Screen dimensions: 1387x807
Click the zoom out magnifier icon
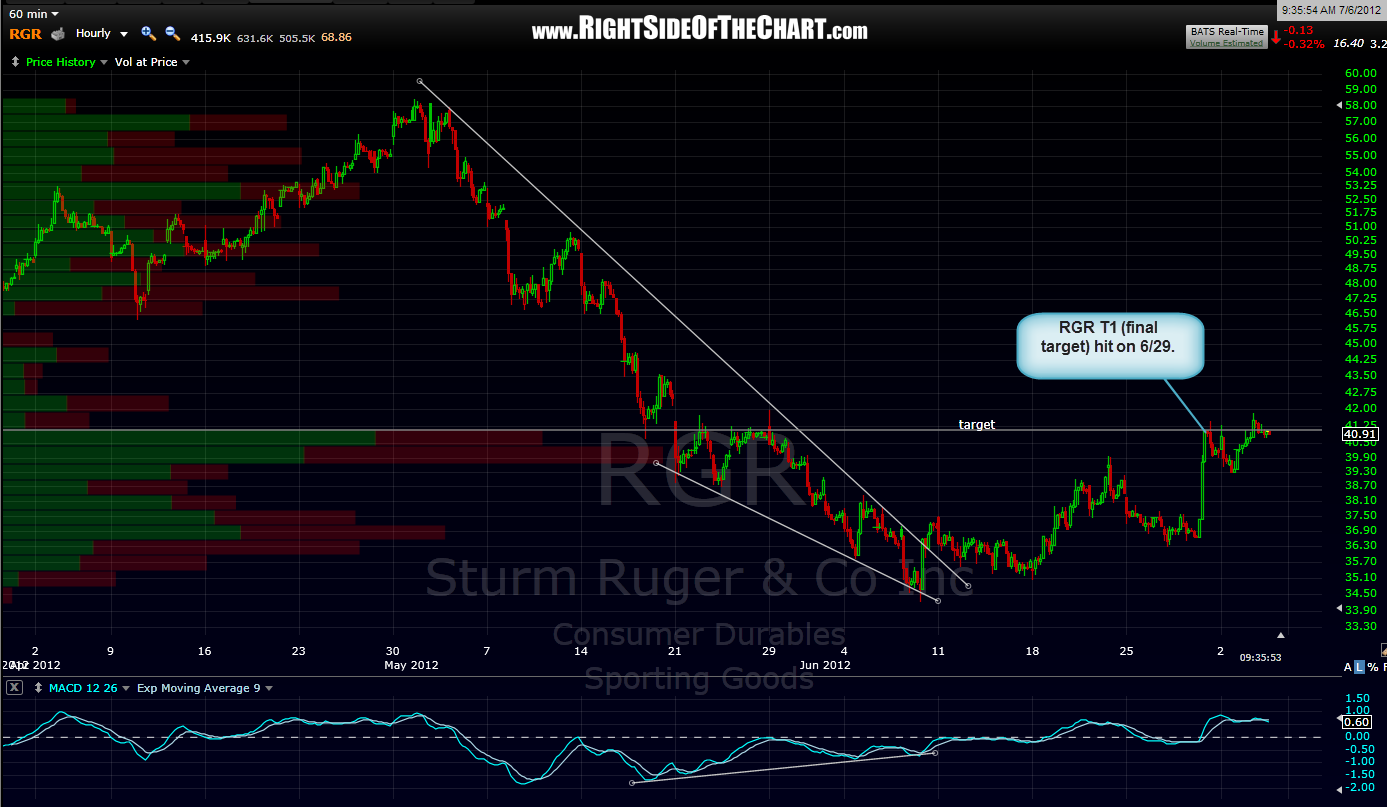[x=171, y=33]
